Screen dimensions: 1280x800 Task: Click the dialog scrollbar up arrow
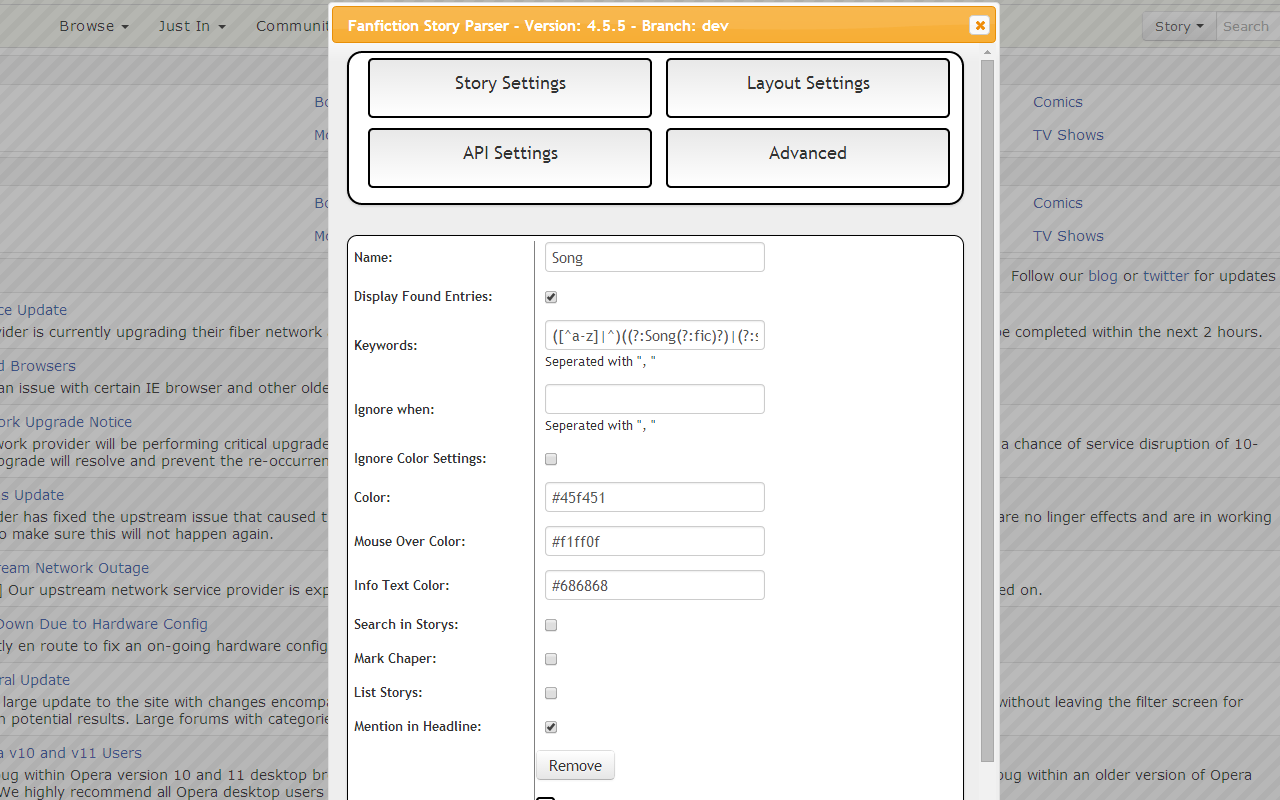(987, 52)
